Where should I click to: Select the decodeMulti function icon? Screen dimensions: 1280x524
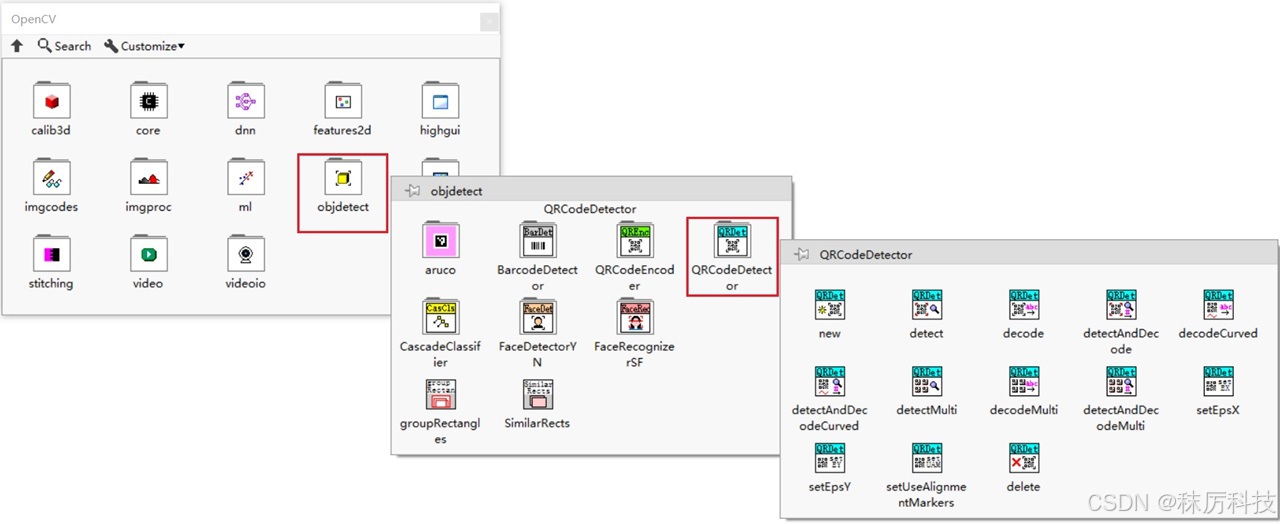[1024, 381]
